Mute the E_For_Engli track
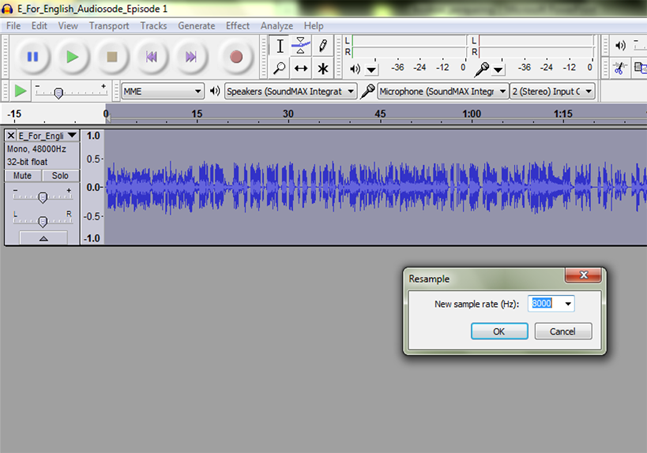 pos(22,176)
